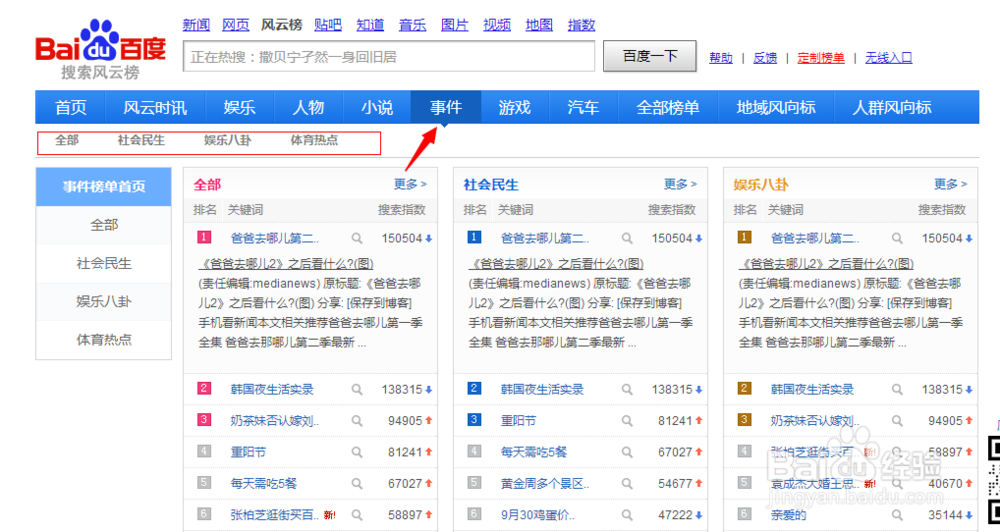Search icon beside 9月30鸡蛋价 entry

pyautogui.click(x=628, y=515)
